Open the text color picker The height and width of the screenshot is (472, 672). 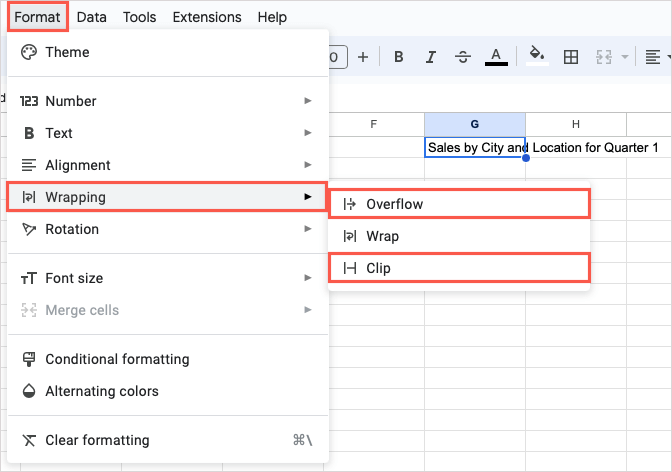pyautogui.click(x=495, y=57)
